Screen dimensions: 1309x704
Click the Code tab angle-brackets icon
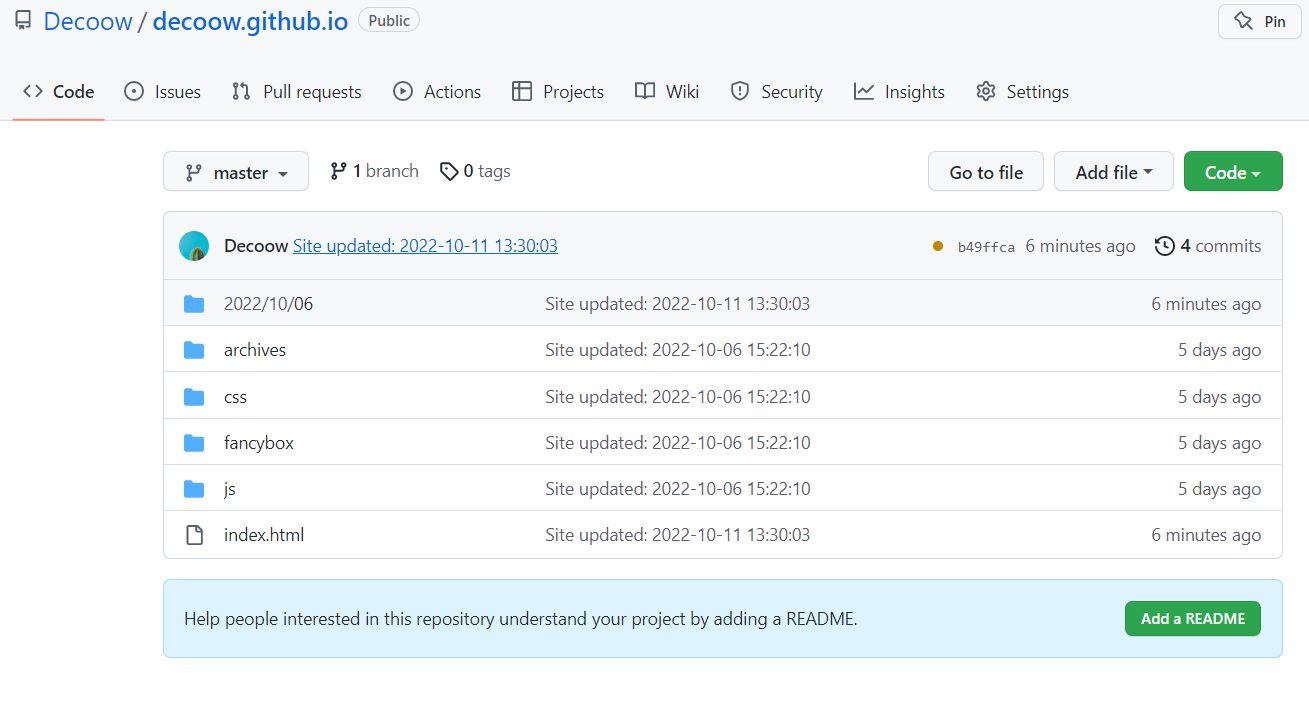point(33,91)
